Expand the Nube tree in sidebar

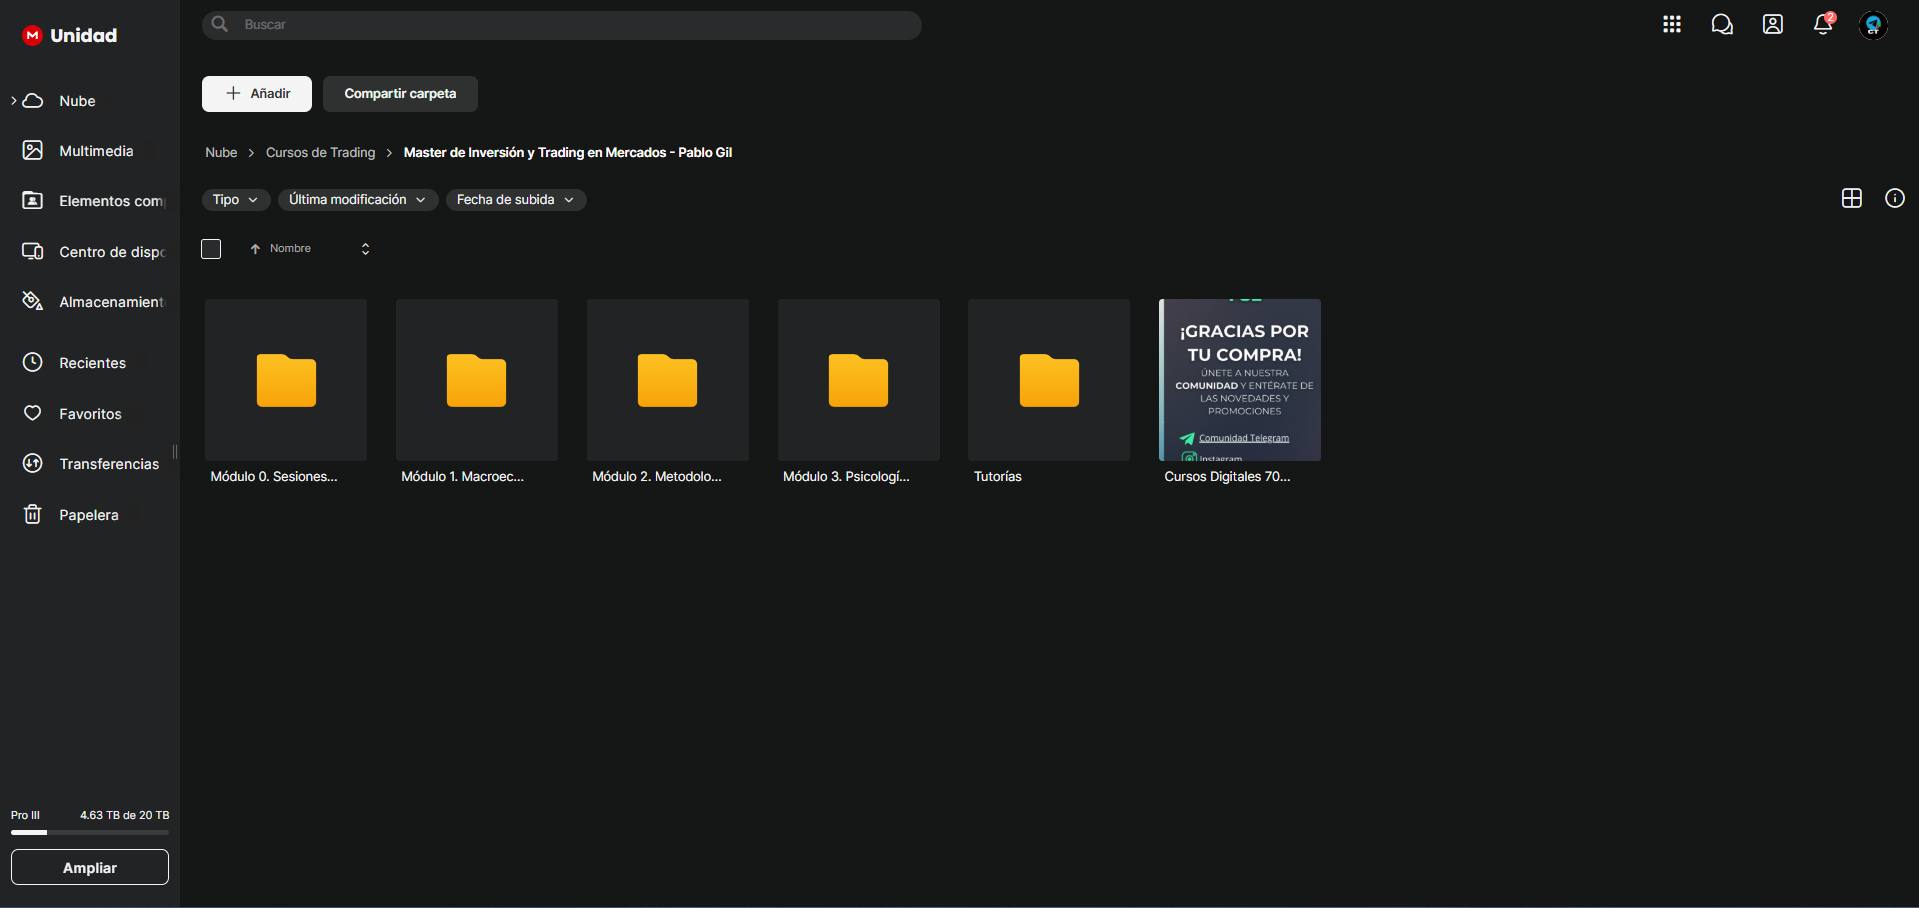14,101
